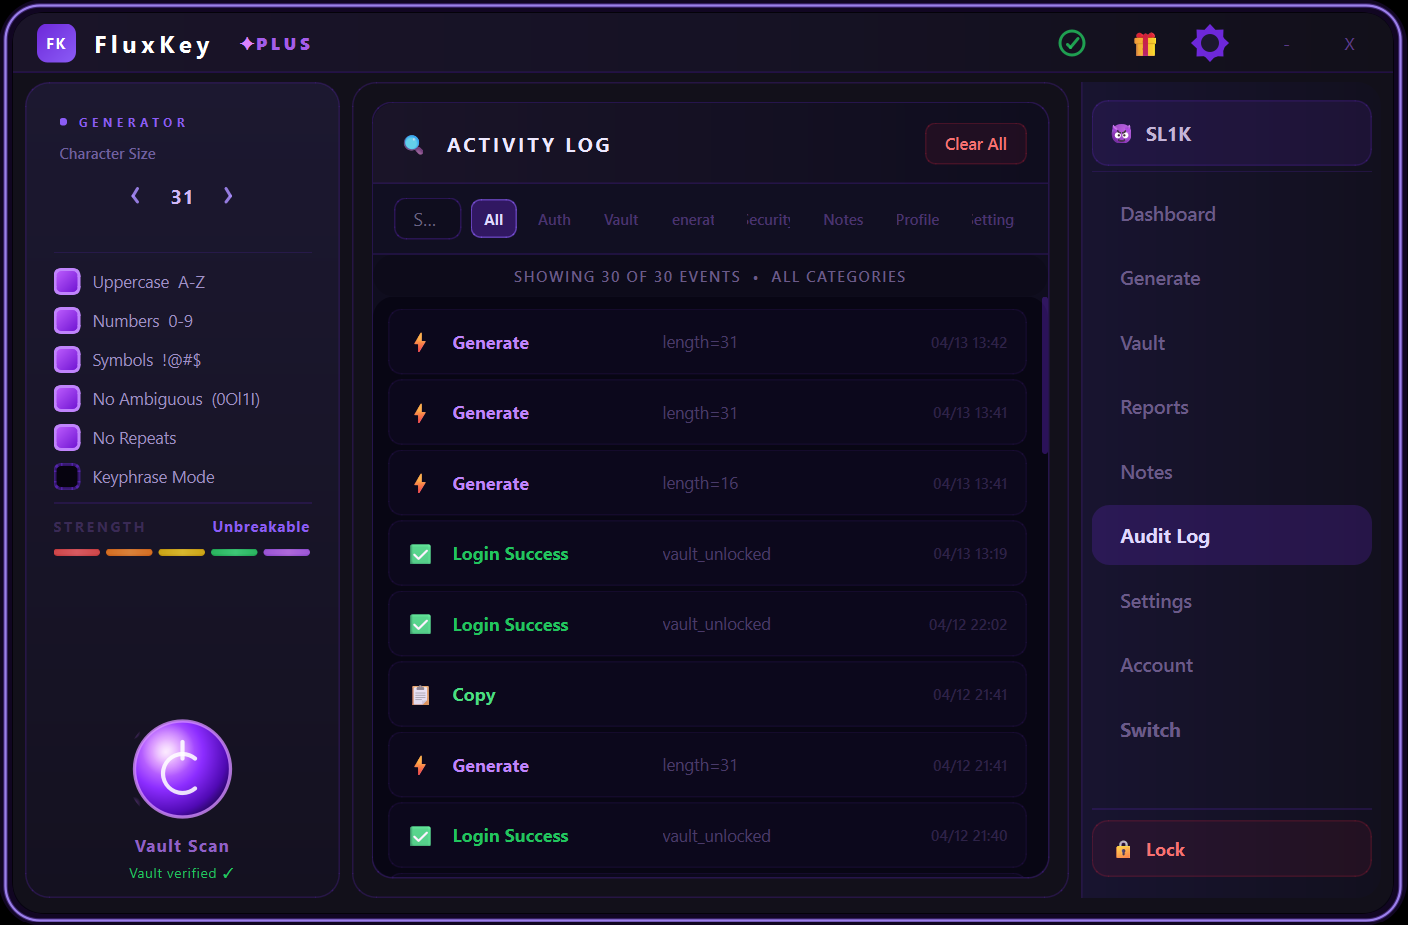Click the activity log scrollbar thumb
This screenshot has width=1408, height=925.
pos(1045,375)
